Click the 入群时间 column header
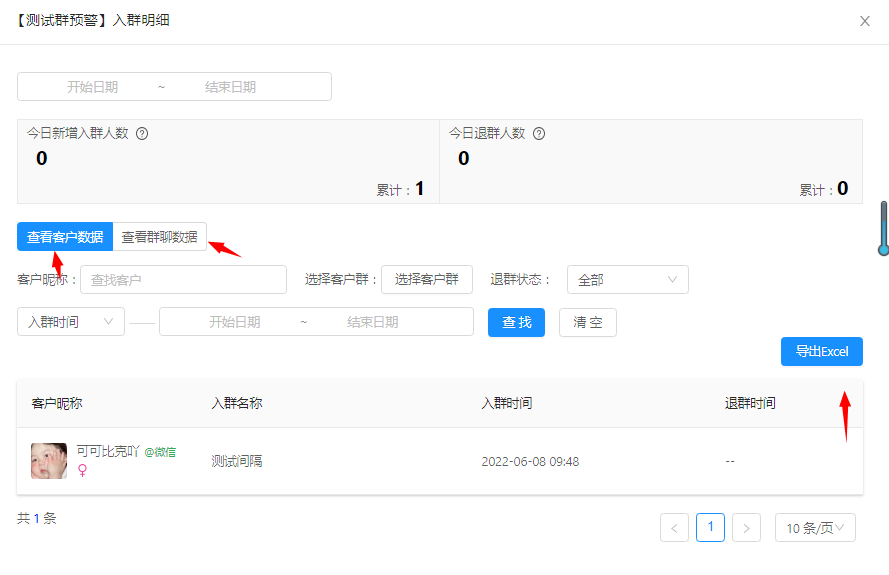 coord(506,403)
